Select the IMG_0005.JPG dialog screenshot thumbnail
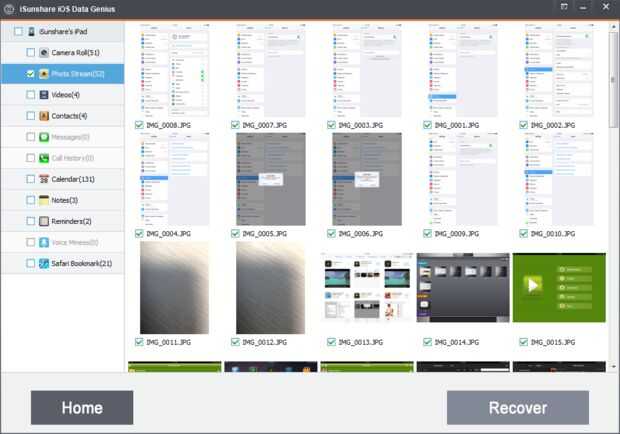Screen dimensions: 620x434 pyautogui.click(x=271, y=179)
